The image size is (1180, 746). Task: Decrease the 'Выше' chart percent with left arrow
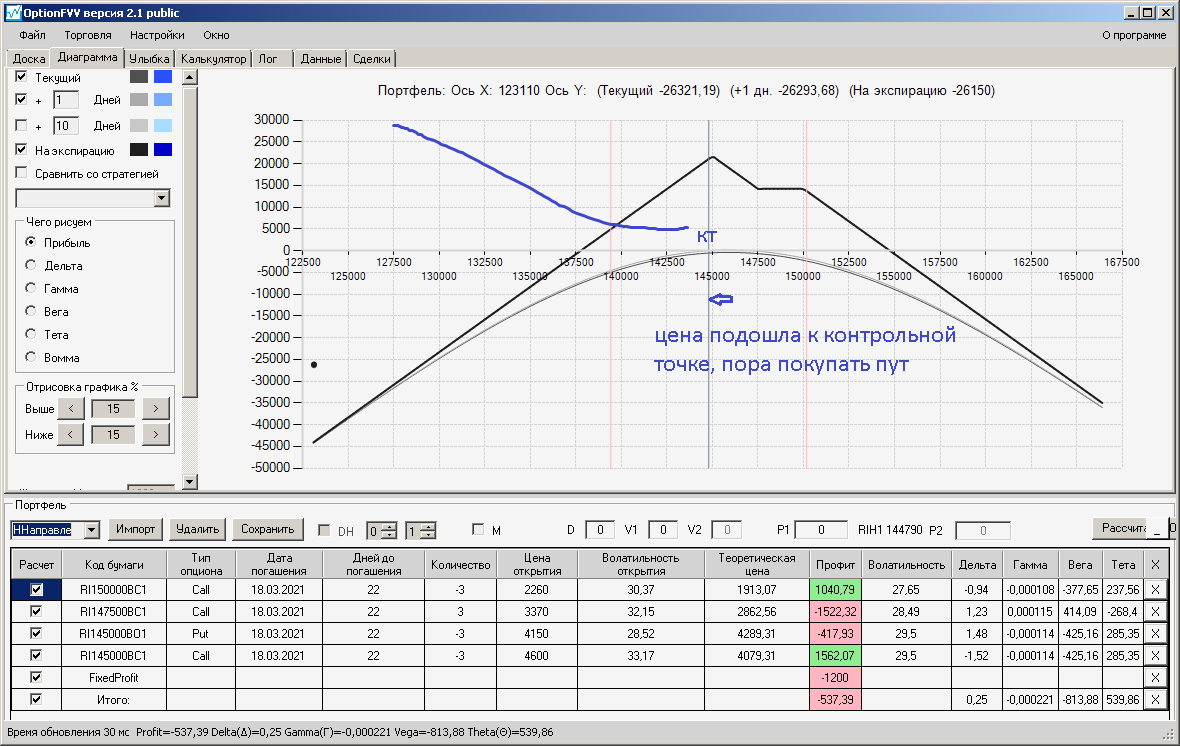click(71, 409)
